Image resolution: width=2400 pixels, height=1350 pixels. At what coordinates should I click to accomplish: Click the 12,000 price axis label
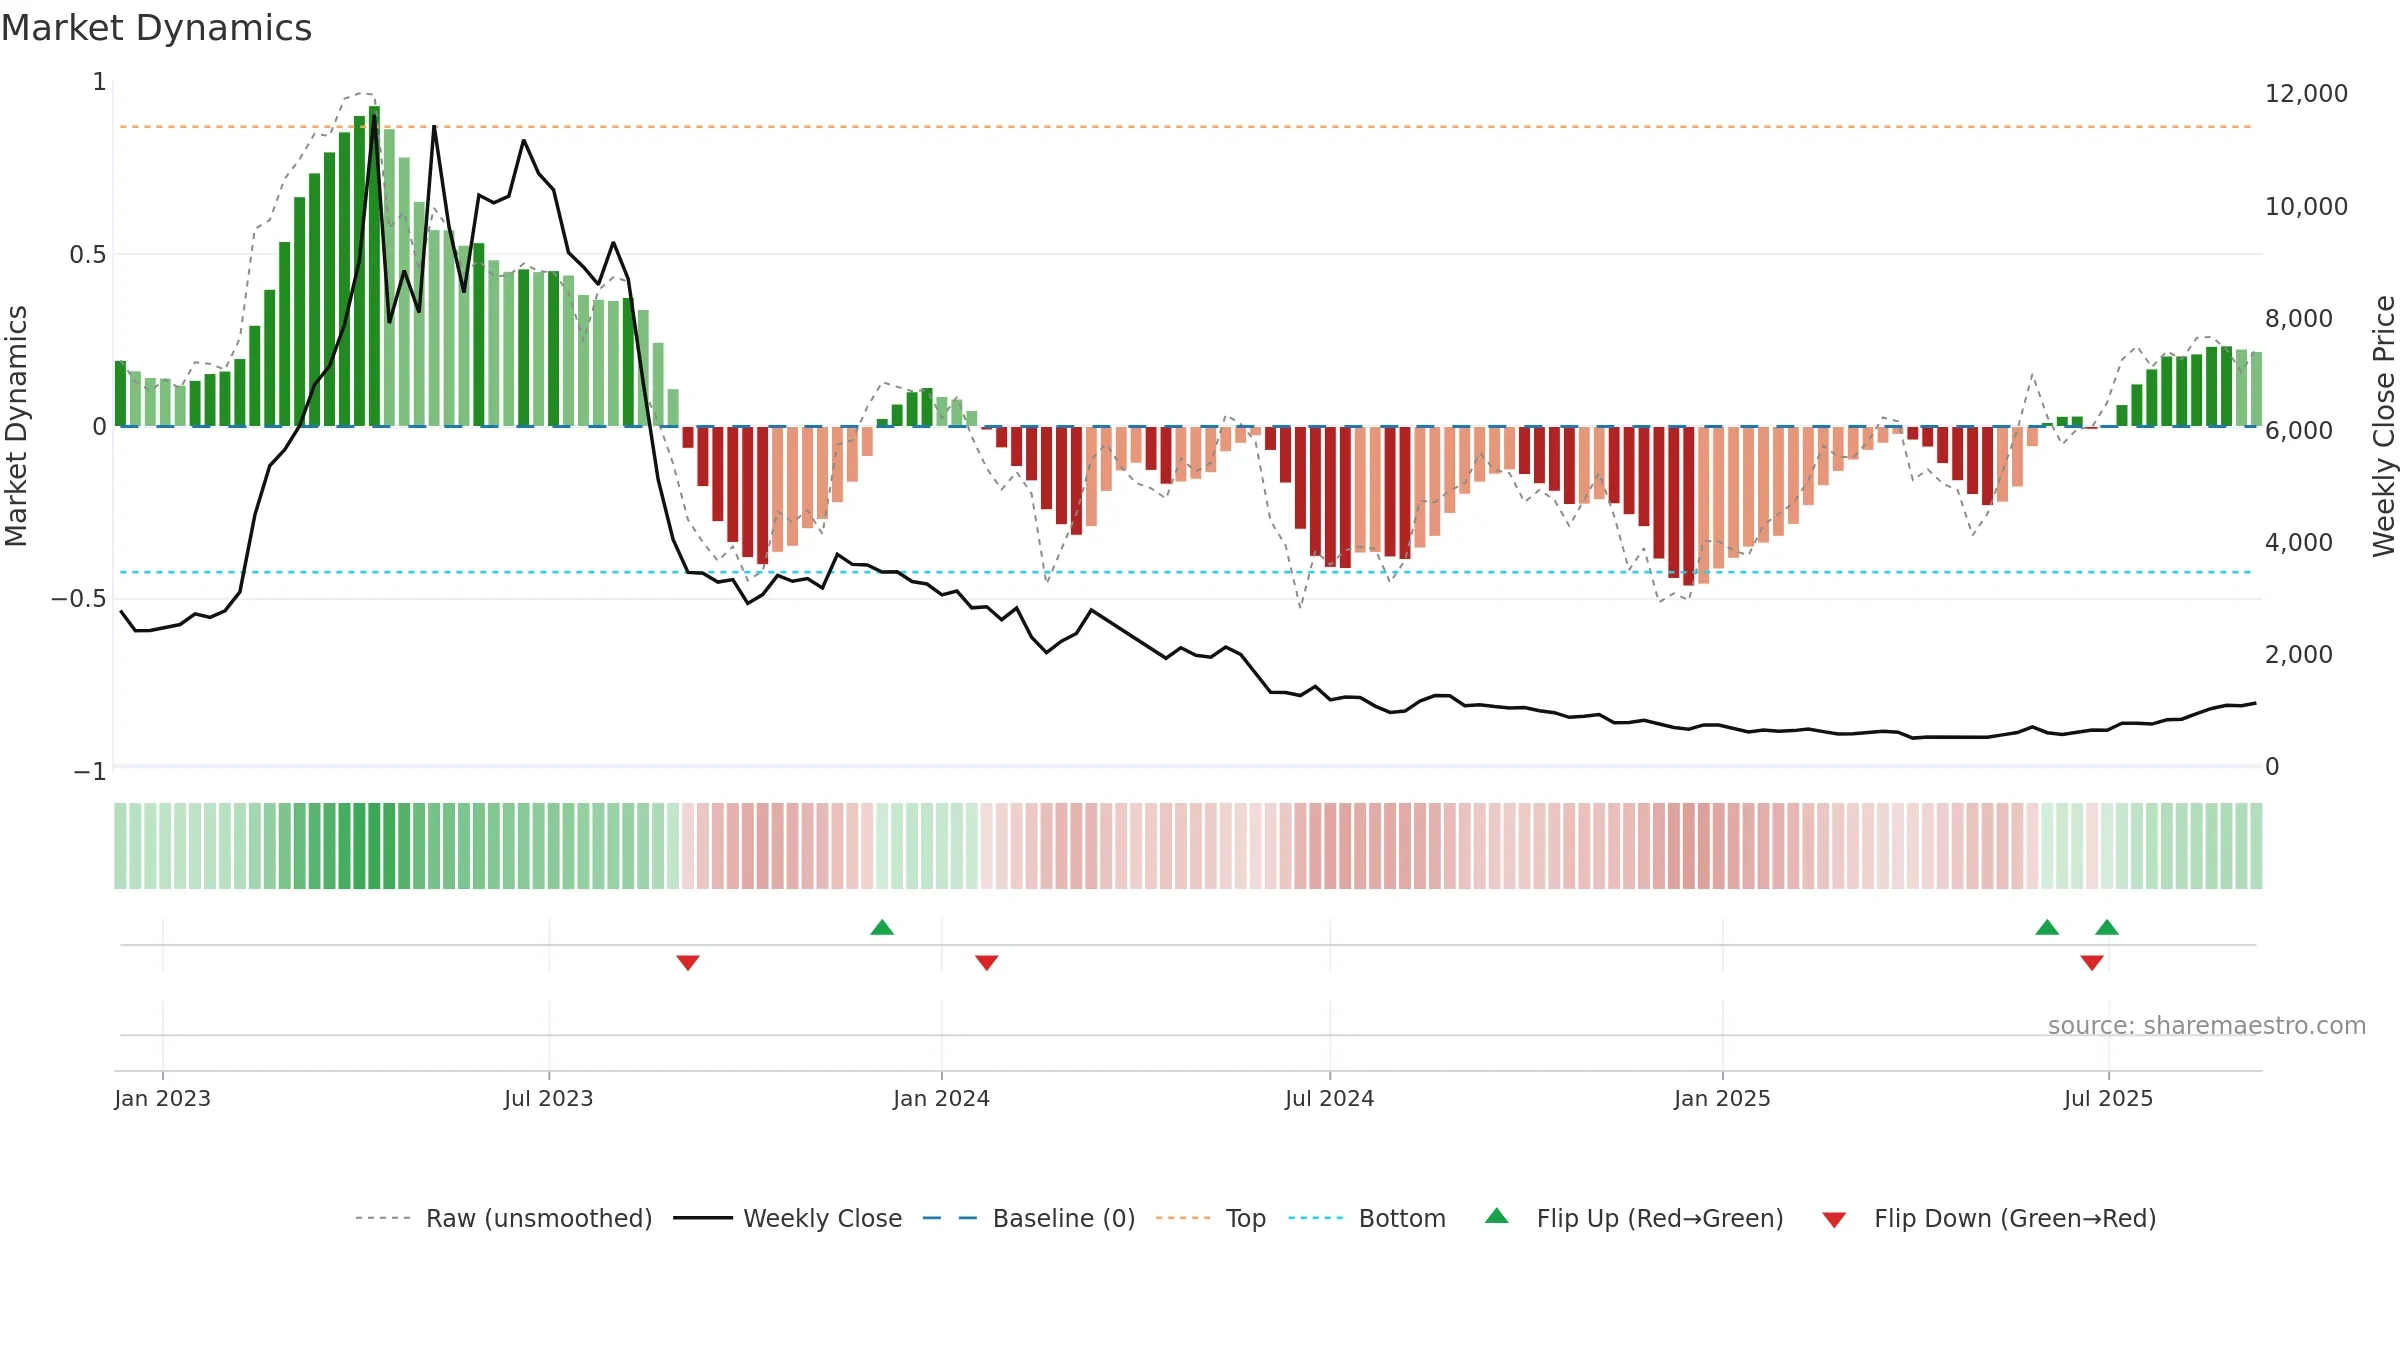2306,94
